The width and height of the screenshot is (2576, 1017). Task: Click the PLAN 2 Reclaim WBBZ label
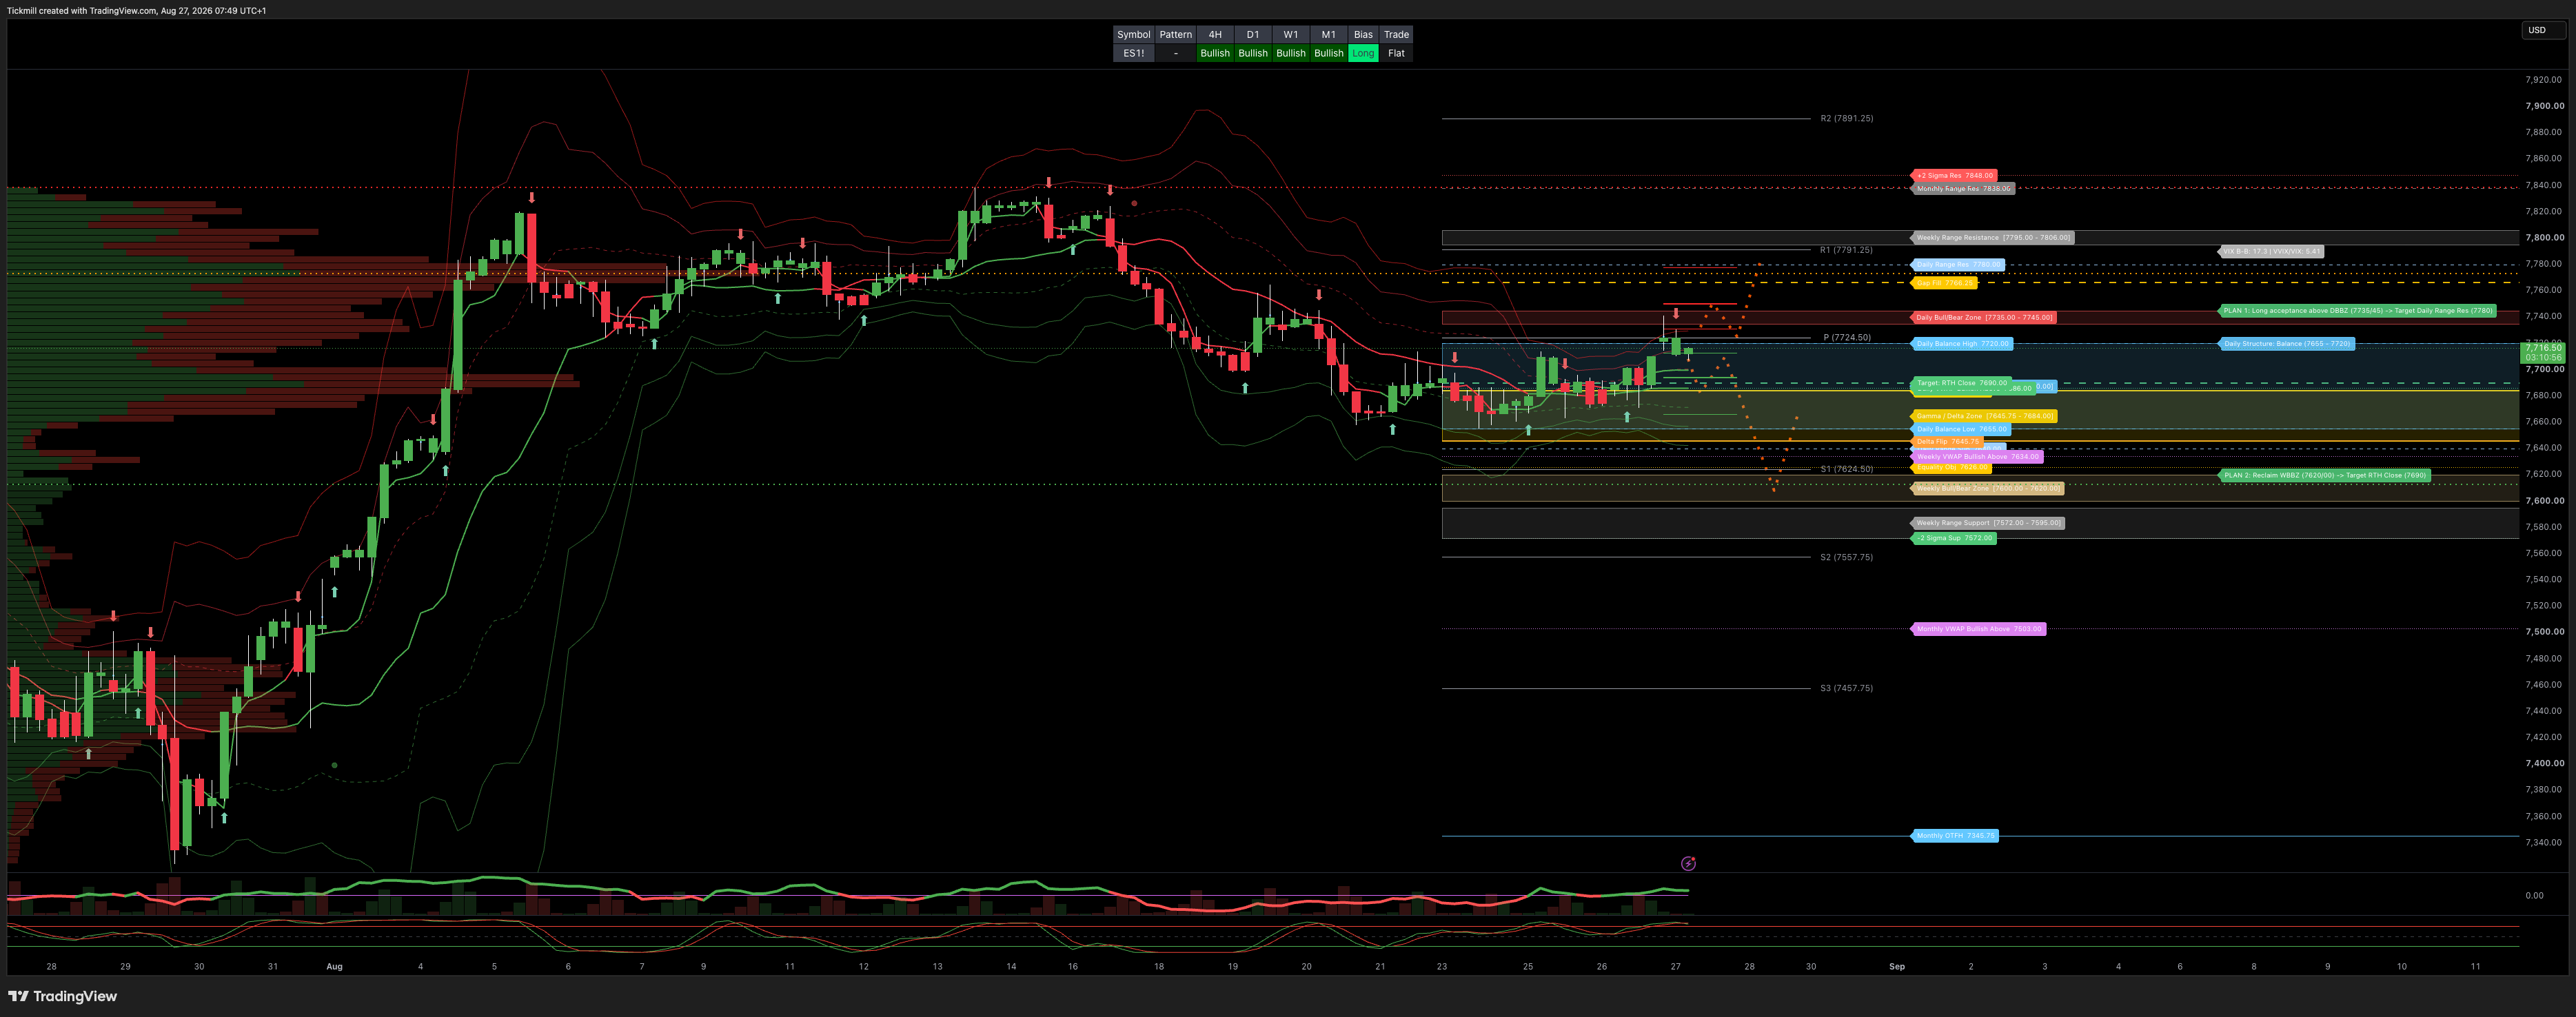click(2324, 475)
